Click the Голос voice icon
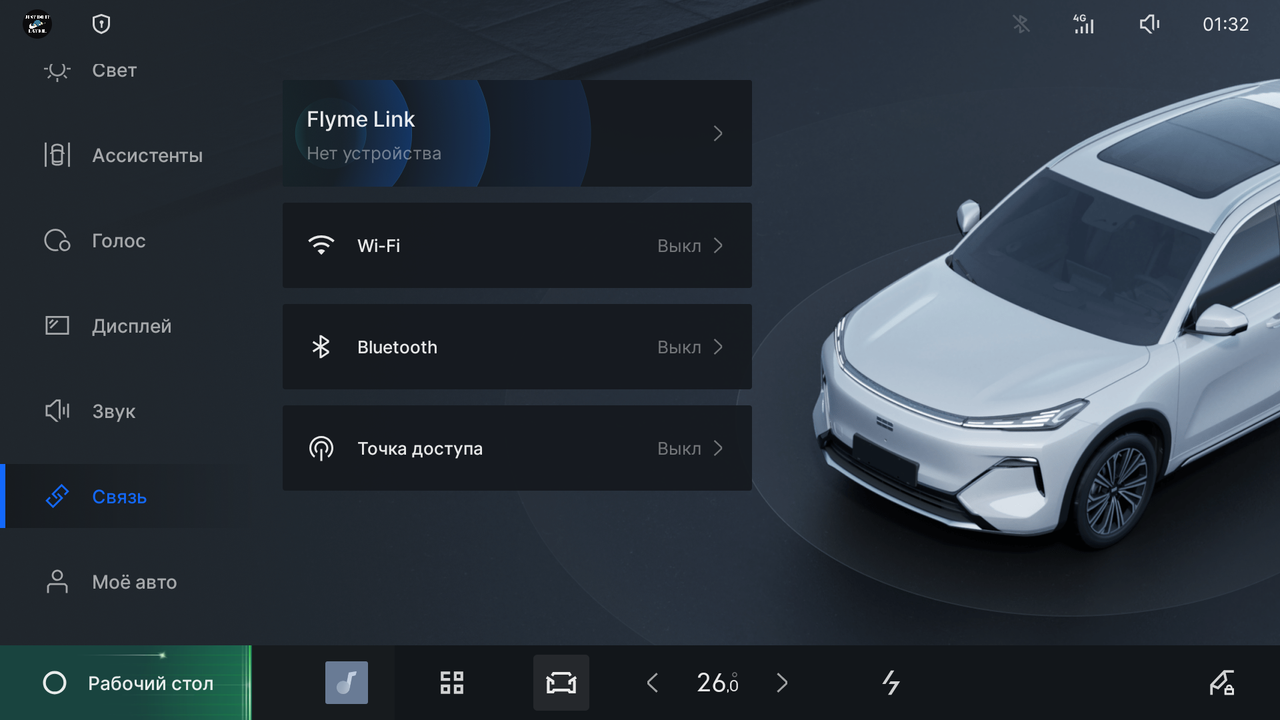 (57, 241)
